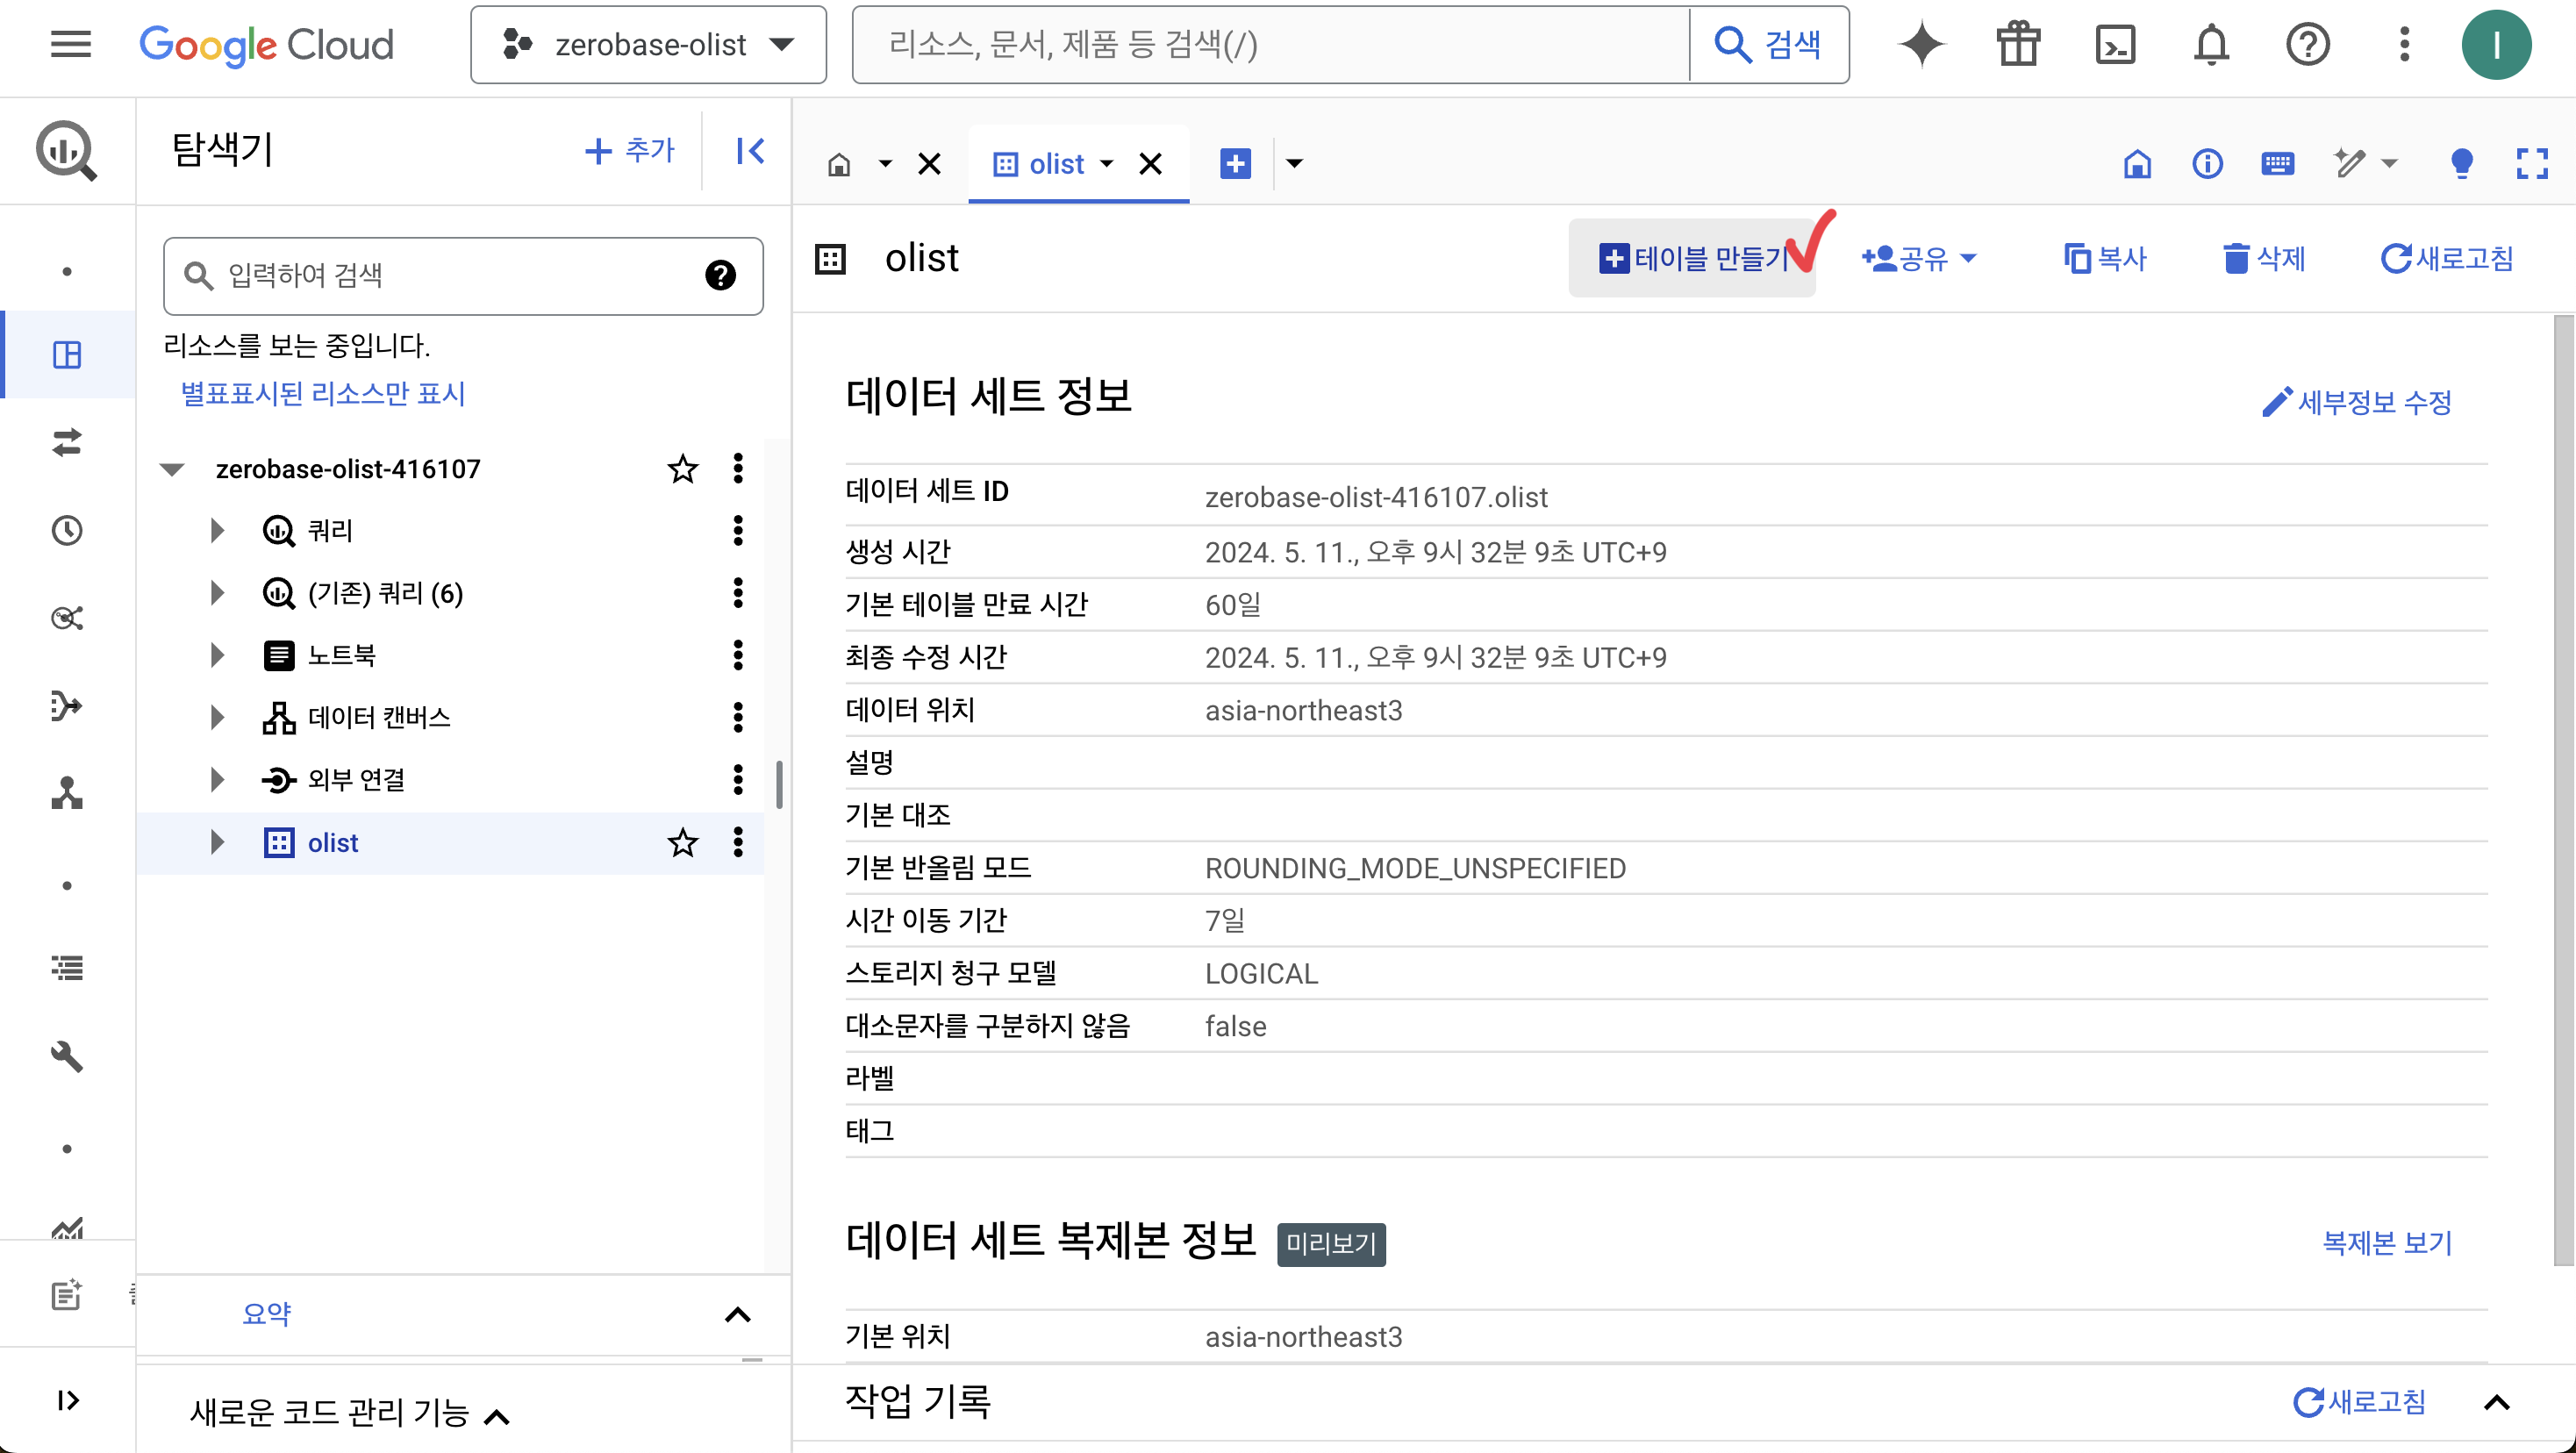Open more actions menu for 노트북
This screenshot has width=2576, height=1453.
(x=738, y=656)
